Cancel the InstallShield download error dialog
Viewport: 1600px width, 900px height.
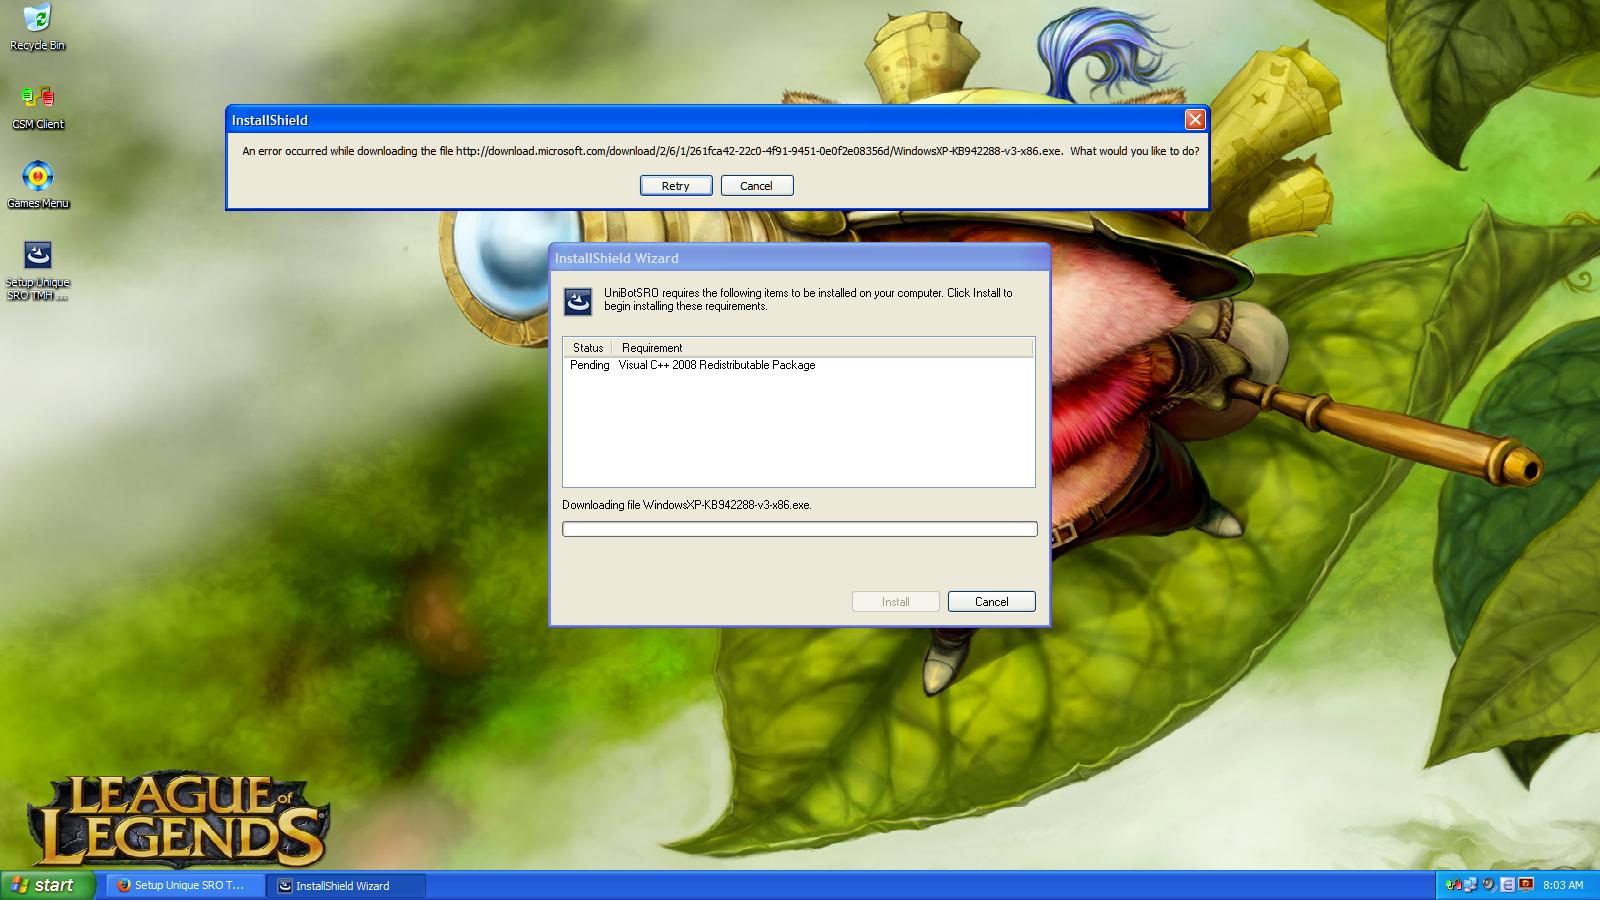click(x=756, y=186)
